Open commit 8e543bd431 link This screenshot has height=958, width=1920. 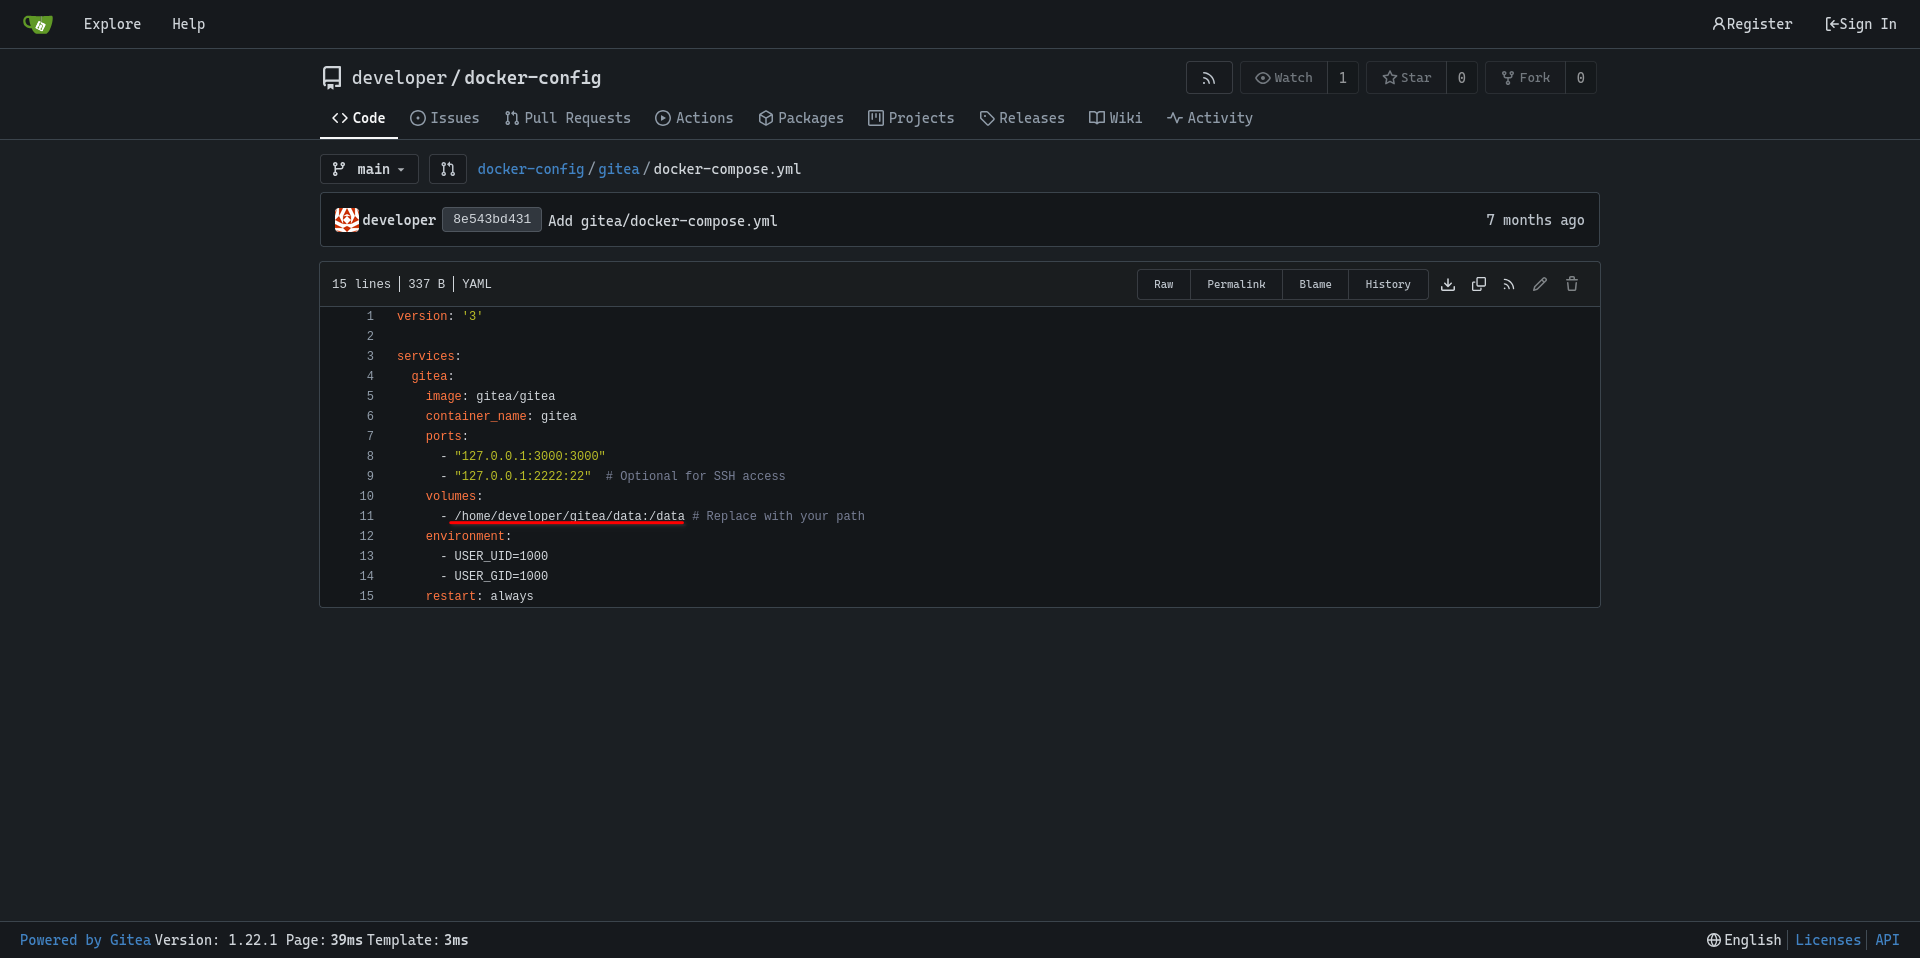coord(491,220)
